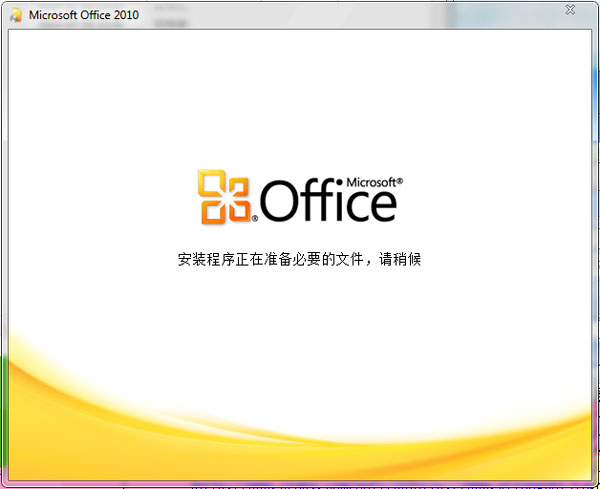600x489 pixels.
Task: Click the orange Office logo icon
Action: pyautogui.click(x=224, y=197)
